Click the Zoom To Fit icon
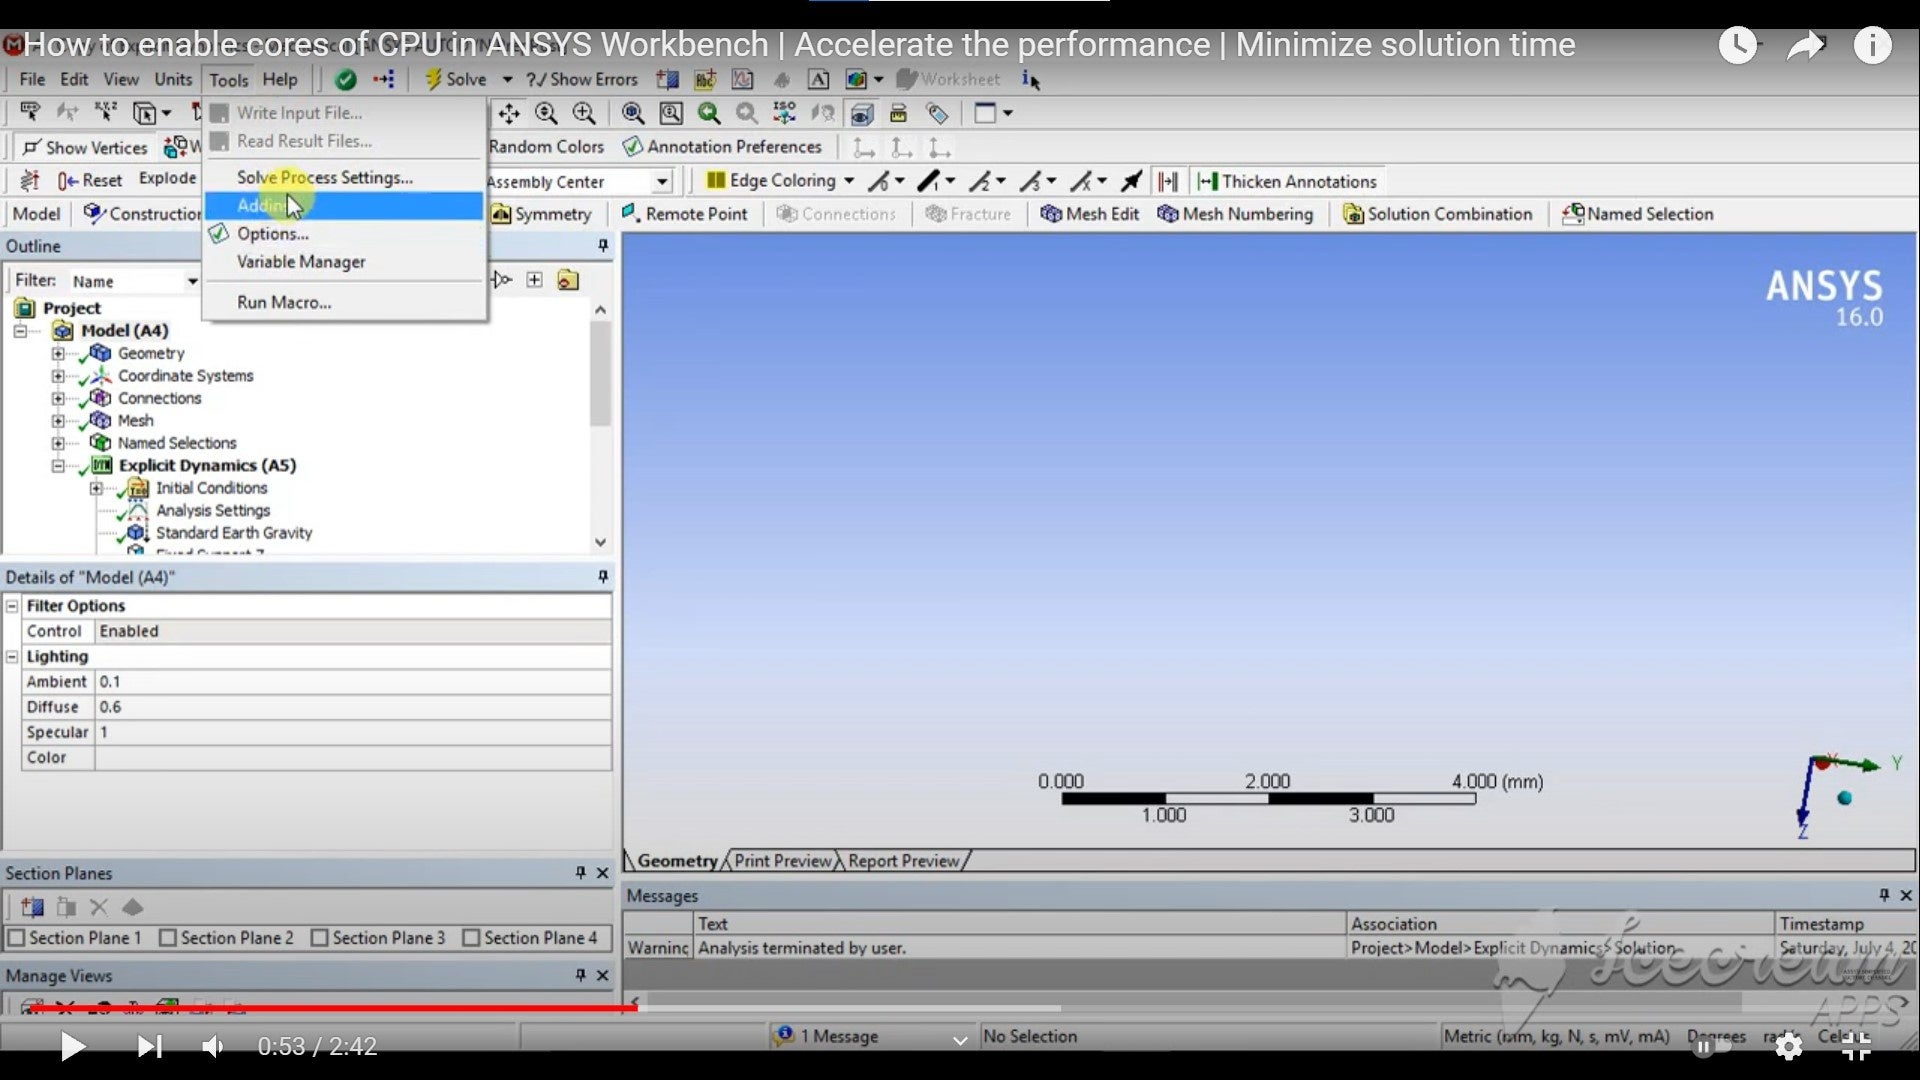Image resolution: width=1920 pixels, height=1080 pixels. [633, 113]
